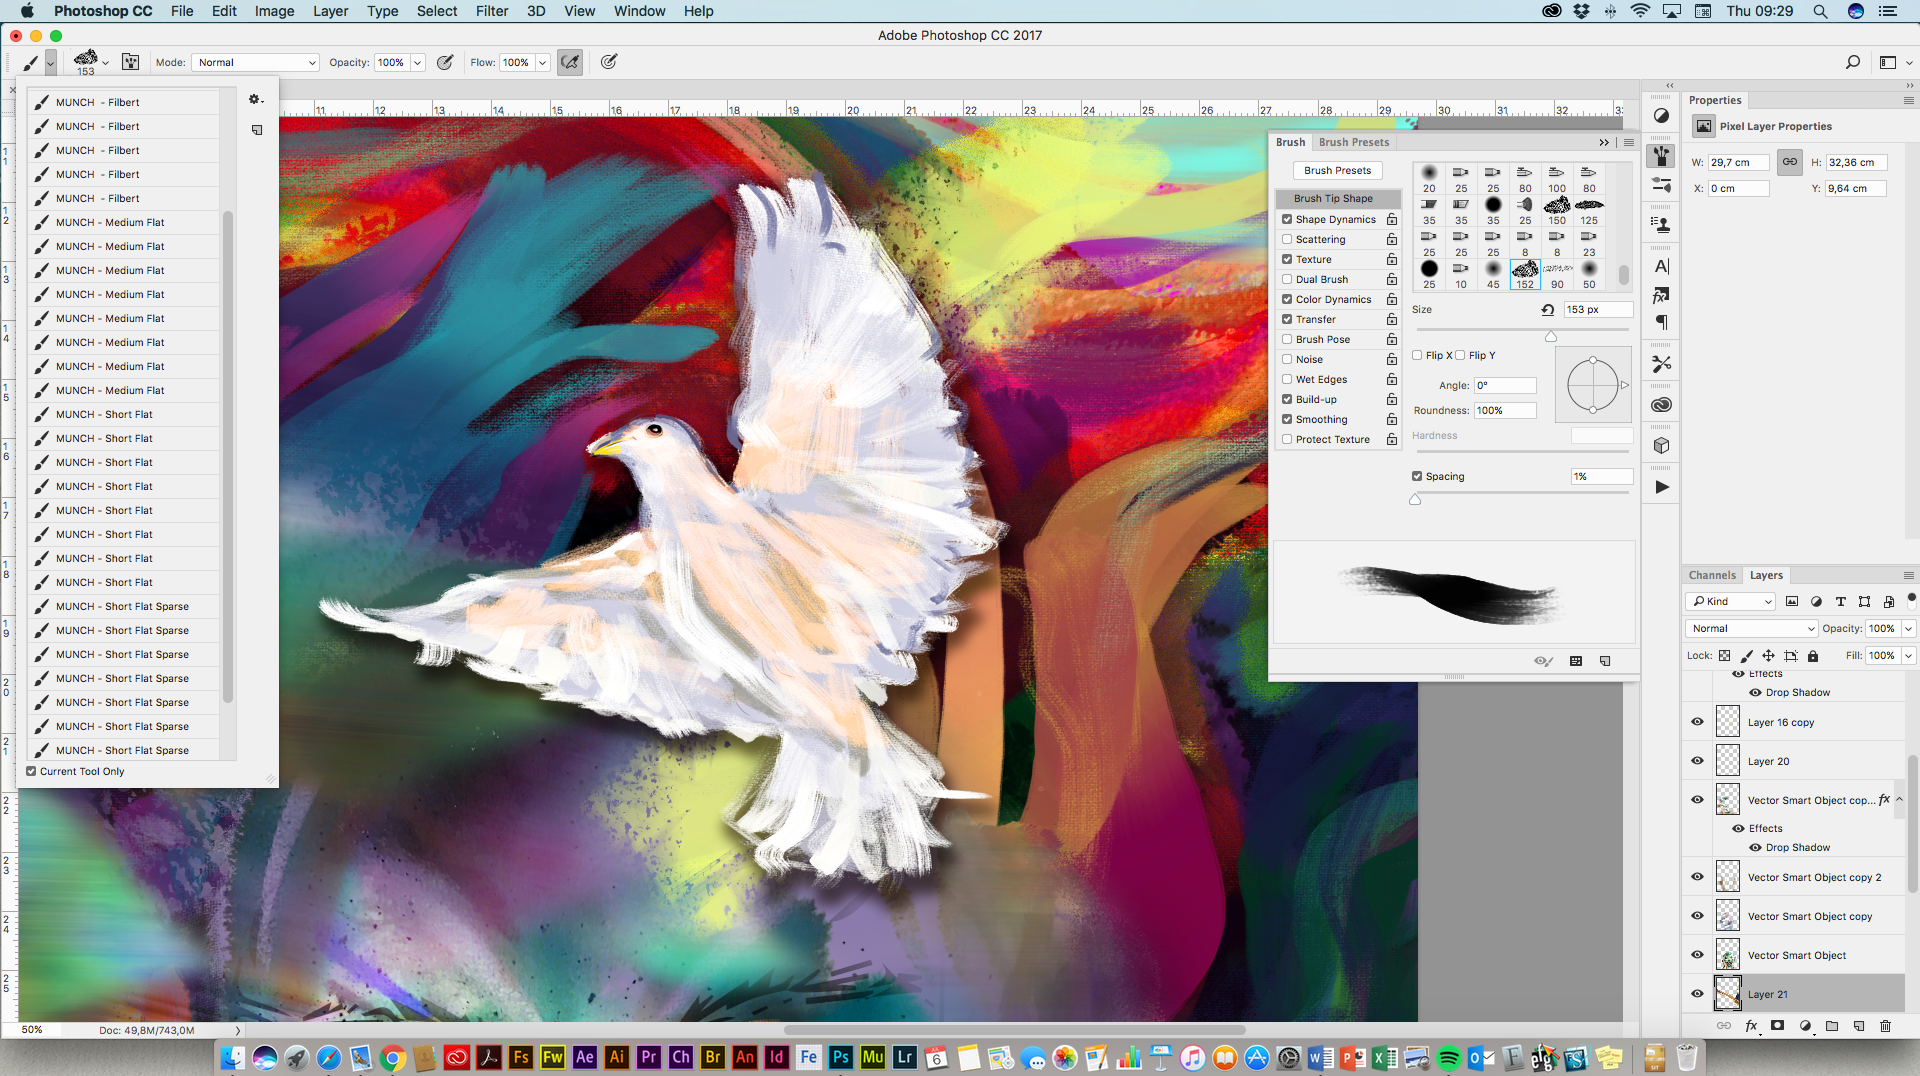Open the Actions panel play icon
This screenshot has height=1076, width=1920.
(1661, 487)
